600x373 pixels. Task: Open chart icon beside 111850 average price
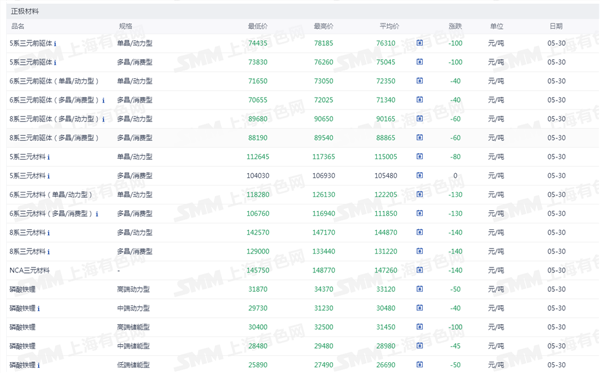tap(420, 213)
